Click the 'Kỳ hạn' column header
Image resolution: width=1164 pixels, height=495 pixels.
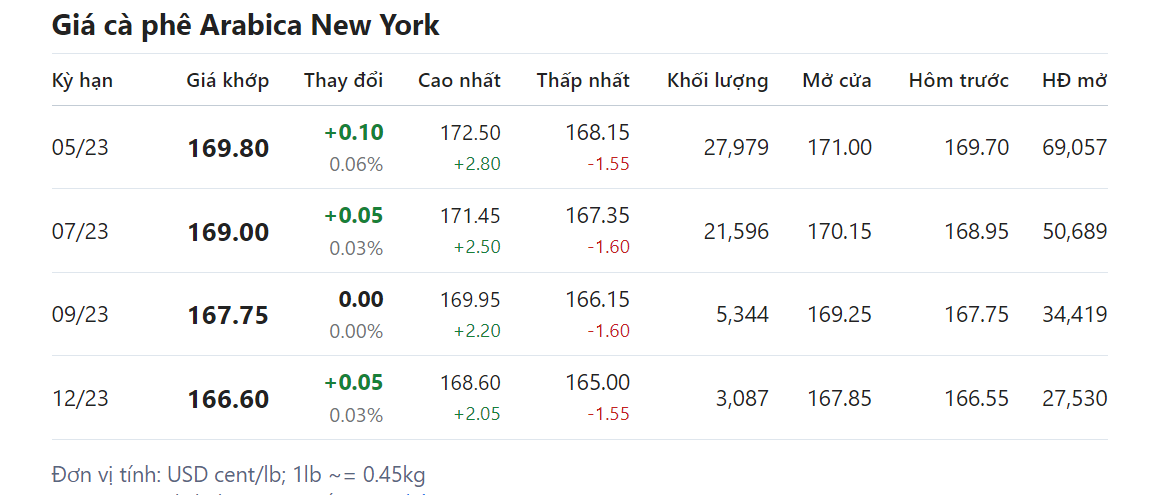(82, 81)
